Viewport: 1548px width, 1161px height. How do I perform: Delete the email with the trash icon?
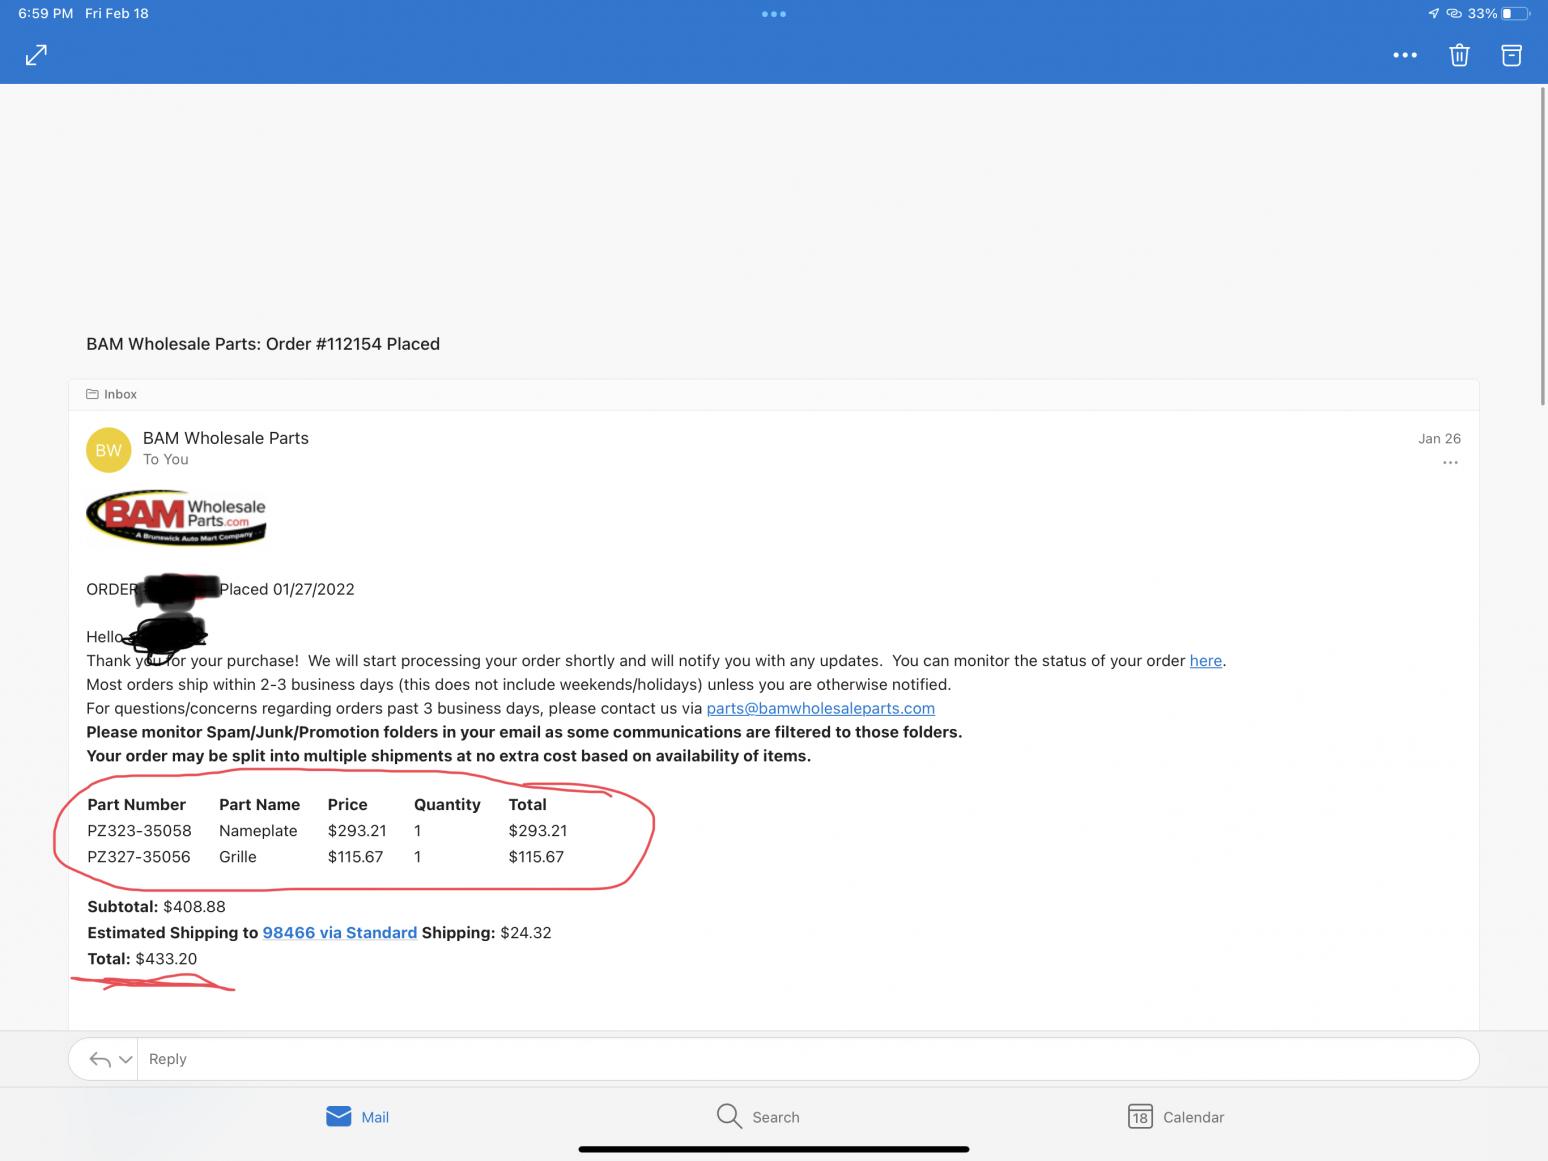tap(1459, 55)
